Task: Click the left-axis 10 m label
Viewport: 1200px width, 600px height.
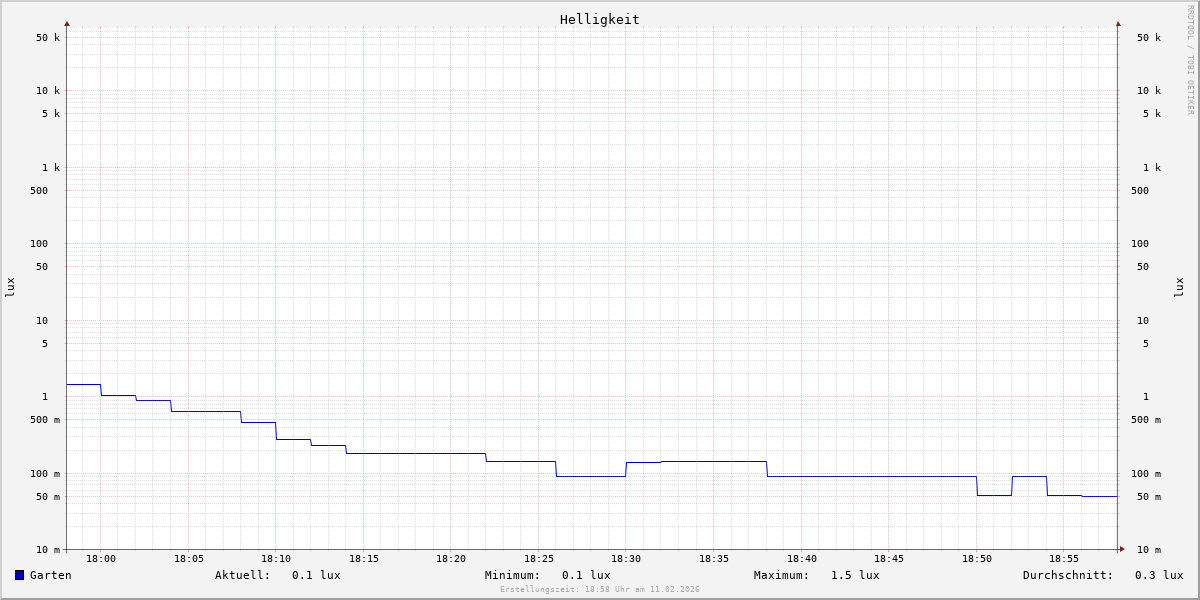Action: click(x=48, y=550)
